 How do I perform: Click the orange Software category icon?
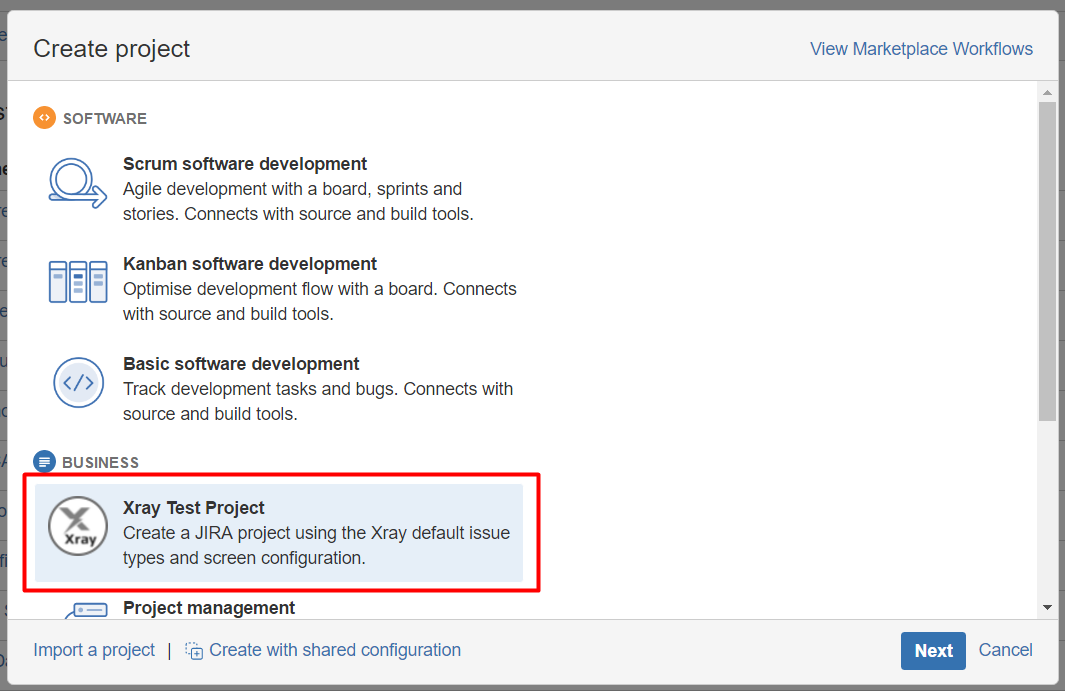(44, 118)
